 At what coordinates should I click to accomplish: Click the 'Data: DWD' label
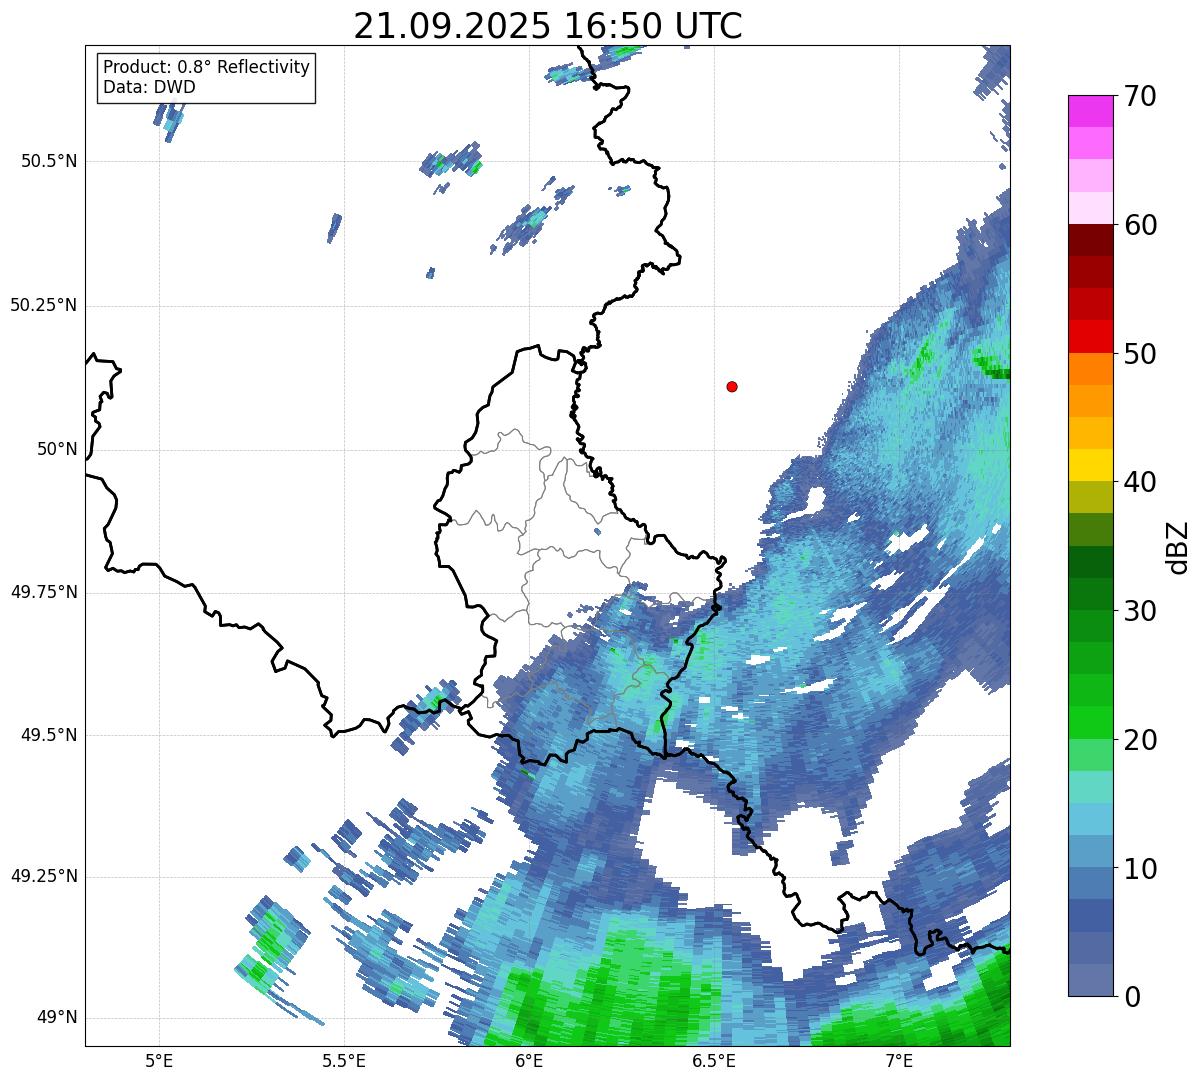(x=150, y=87)
